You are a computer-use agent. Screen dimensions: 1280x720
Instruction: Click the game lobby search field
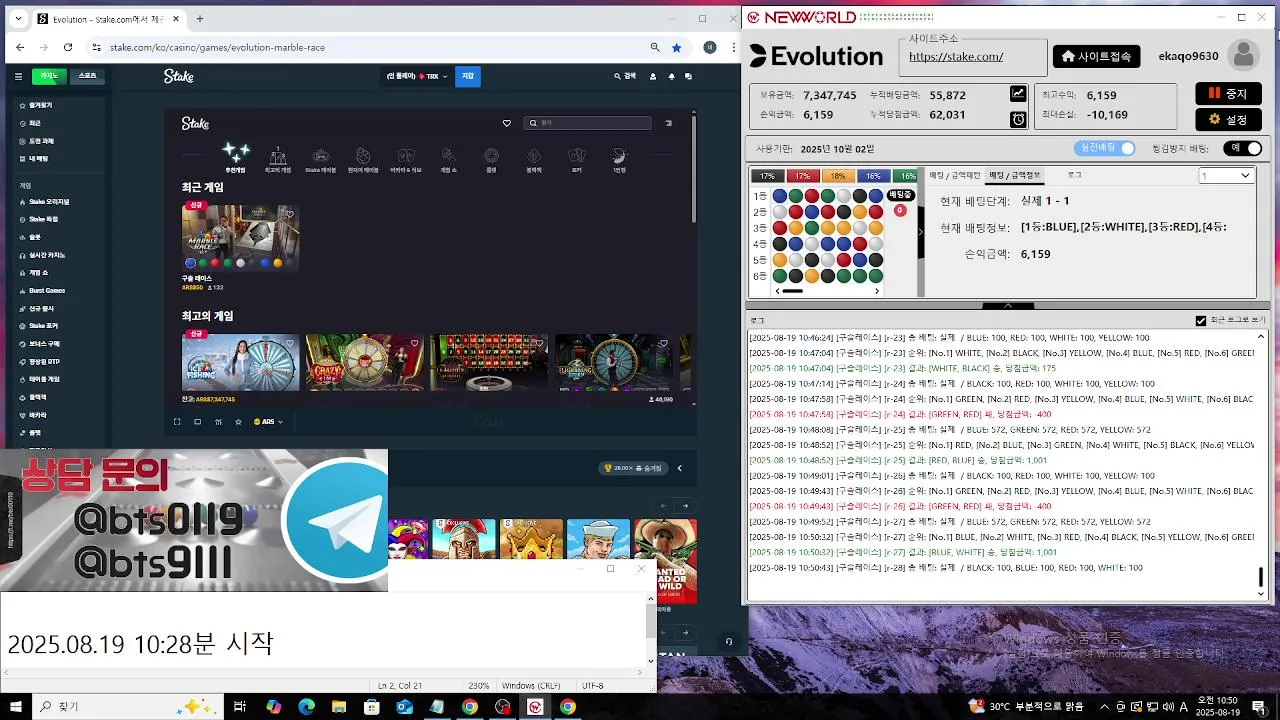[x=587, y=123]
